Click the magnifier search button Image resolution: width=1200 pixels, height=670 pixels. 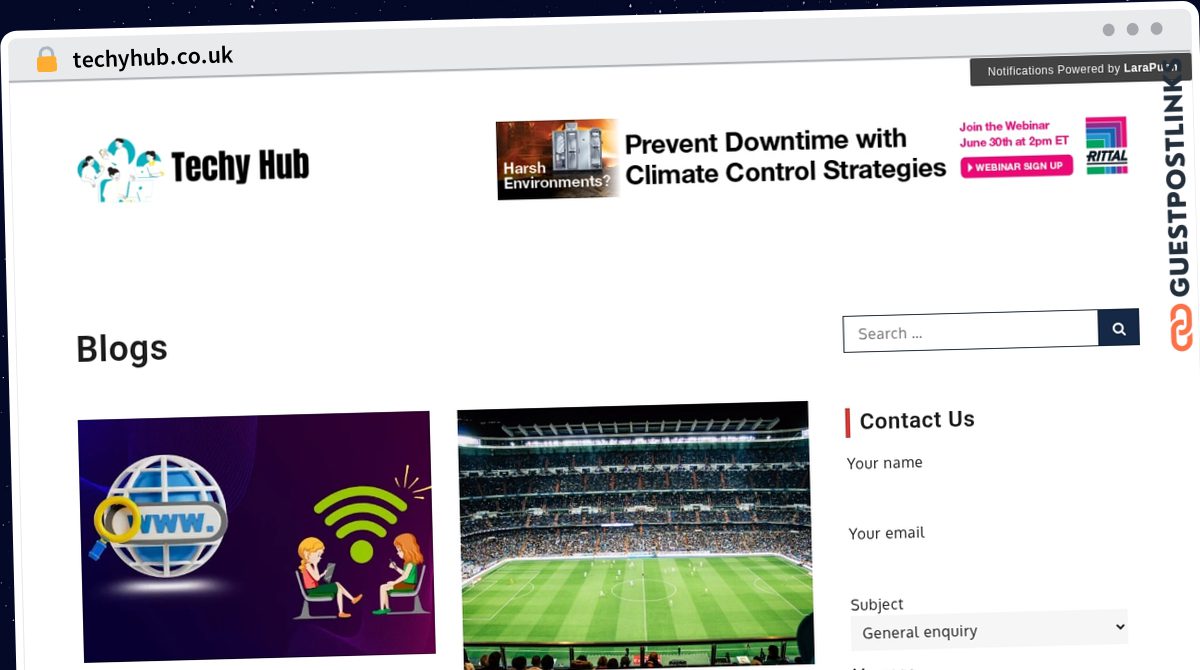[1119, 328]
